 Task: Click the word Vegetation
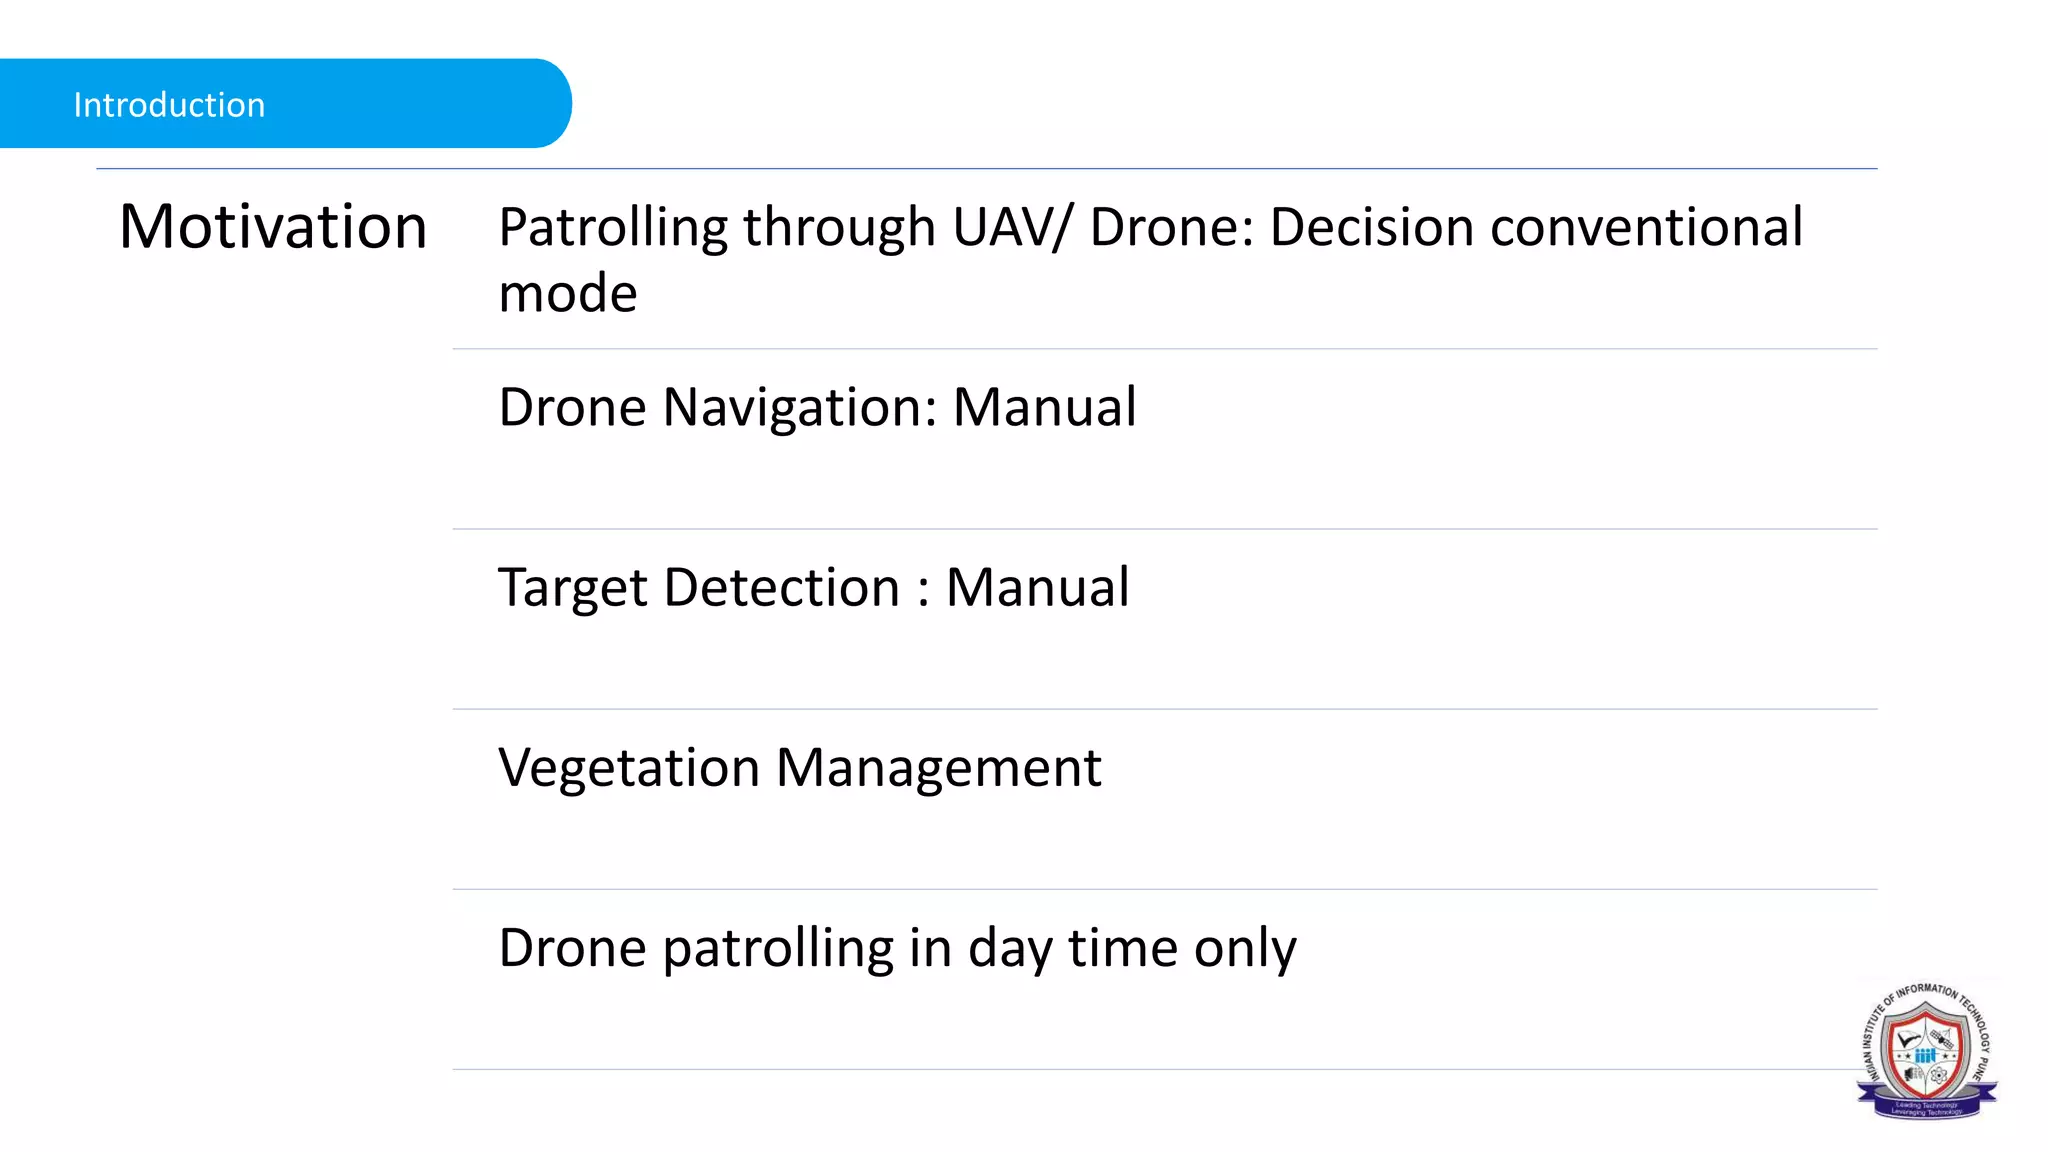coord(629,768)
